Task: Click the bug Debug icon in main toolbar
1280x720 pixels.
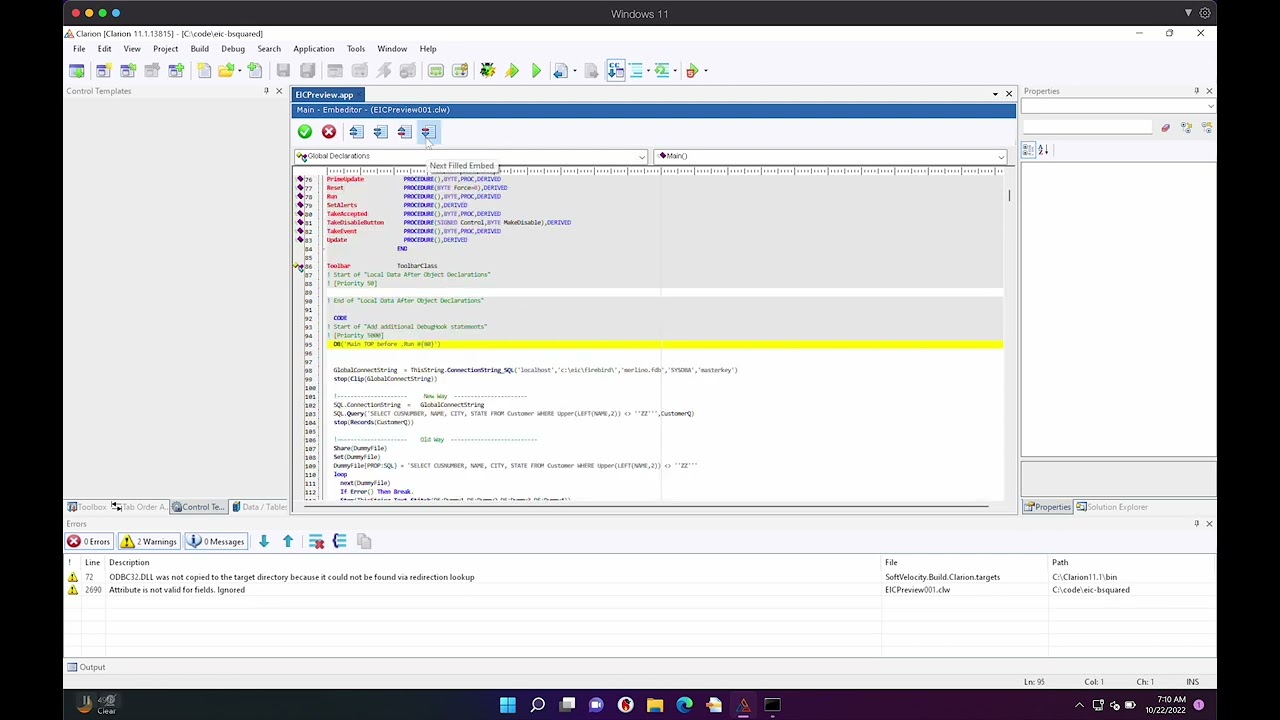Action: pos(487,71)
